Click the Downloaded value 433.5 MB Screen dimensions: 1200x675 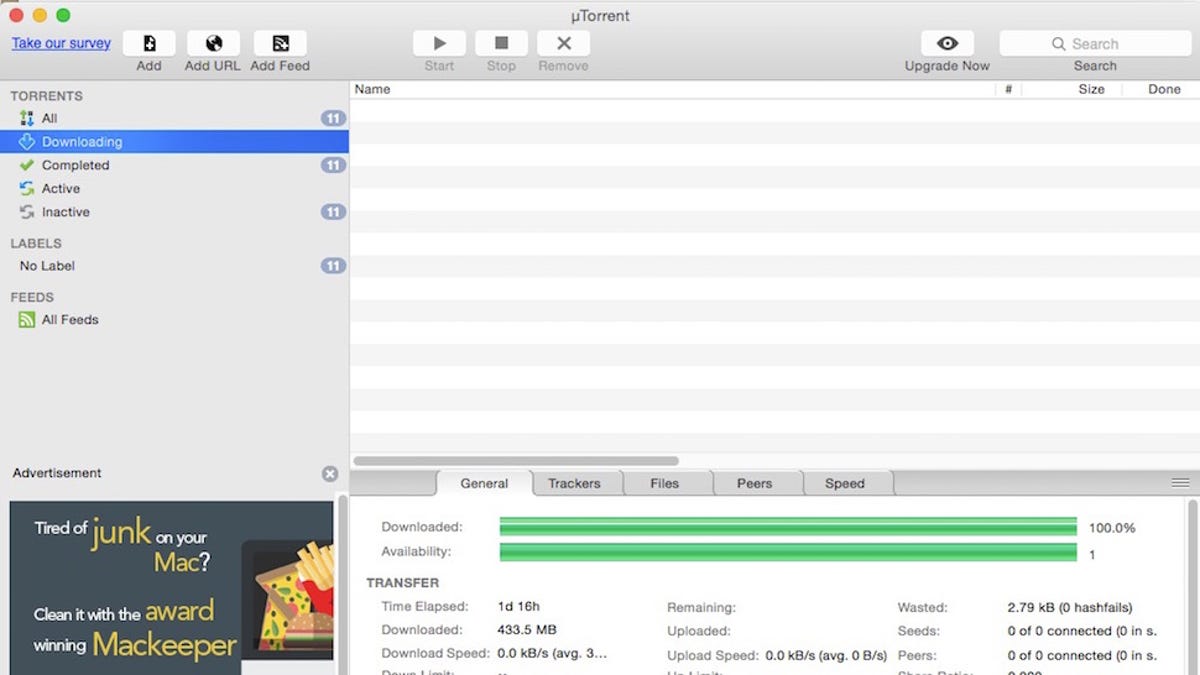527,630
